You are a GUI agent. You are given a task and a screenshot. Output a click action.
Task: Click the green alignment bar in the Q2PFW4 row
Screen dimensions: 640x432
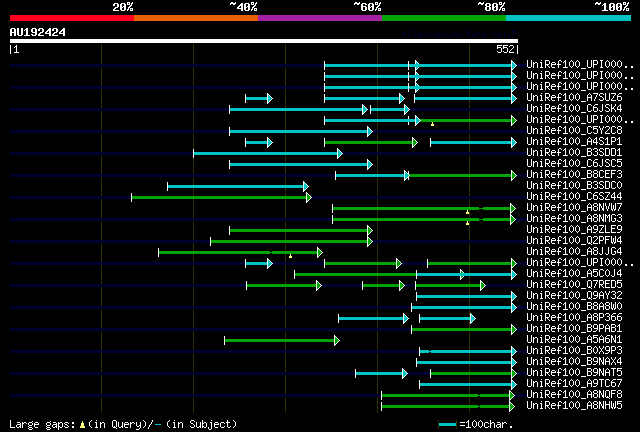291,242
